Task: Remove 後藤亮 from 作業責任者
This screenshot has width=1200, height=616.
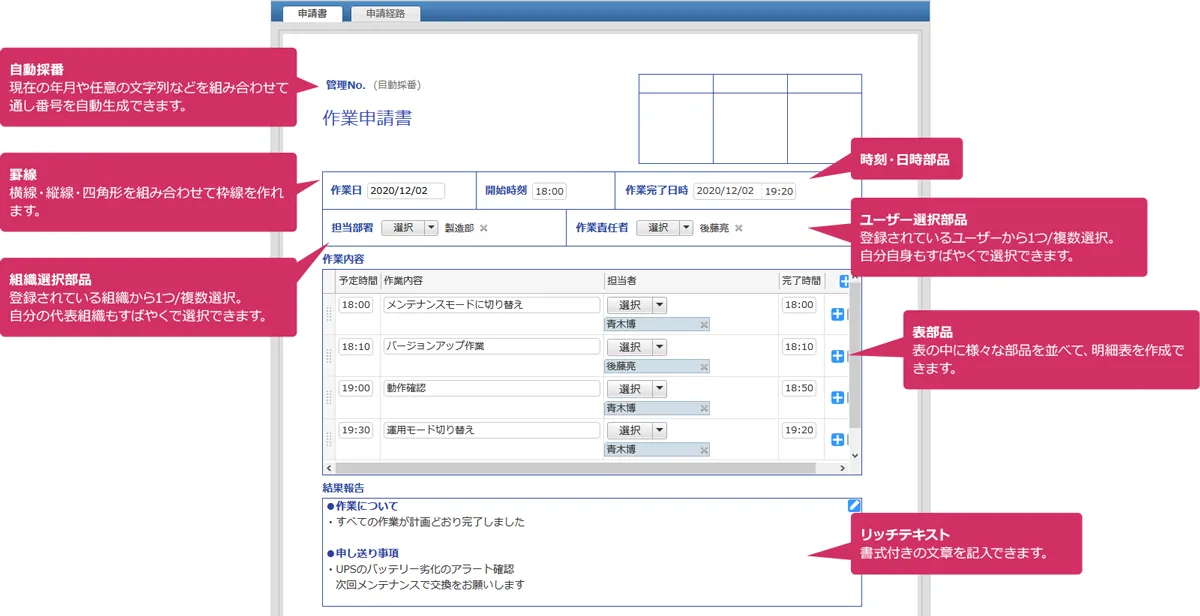Action: [739, 228]
